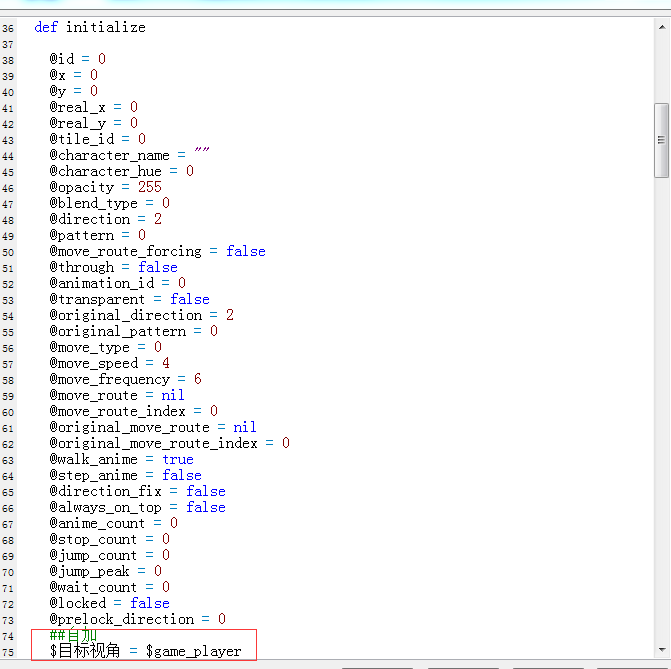The width and height of the screenshot is (671, 669).
Task: Click the '@stop_count = 0' line
Action: pyautogui.click(x=110, y=539)
